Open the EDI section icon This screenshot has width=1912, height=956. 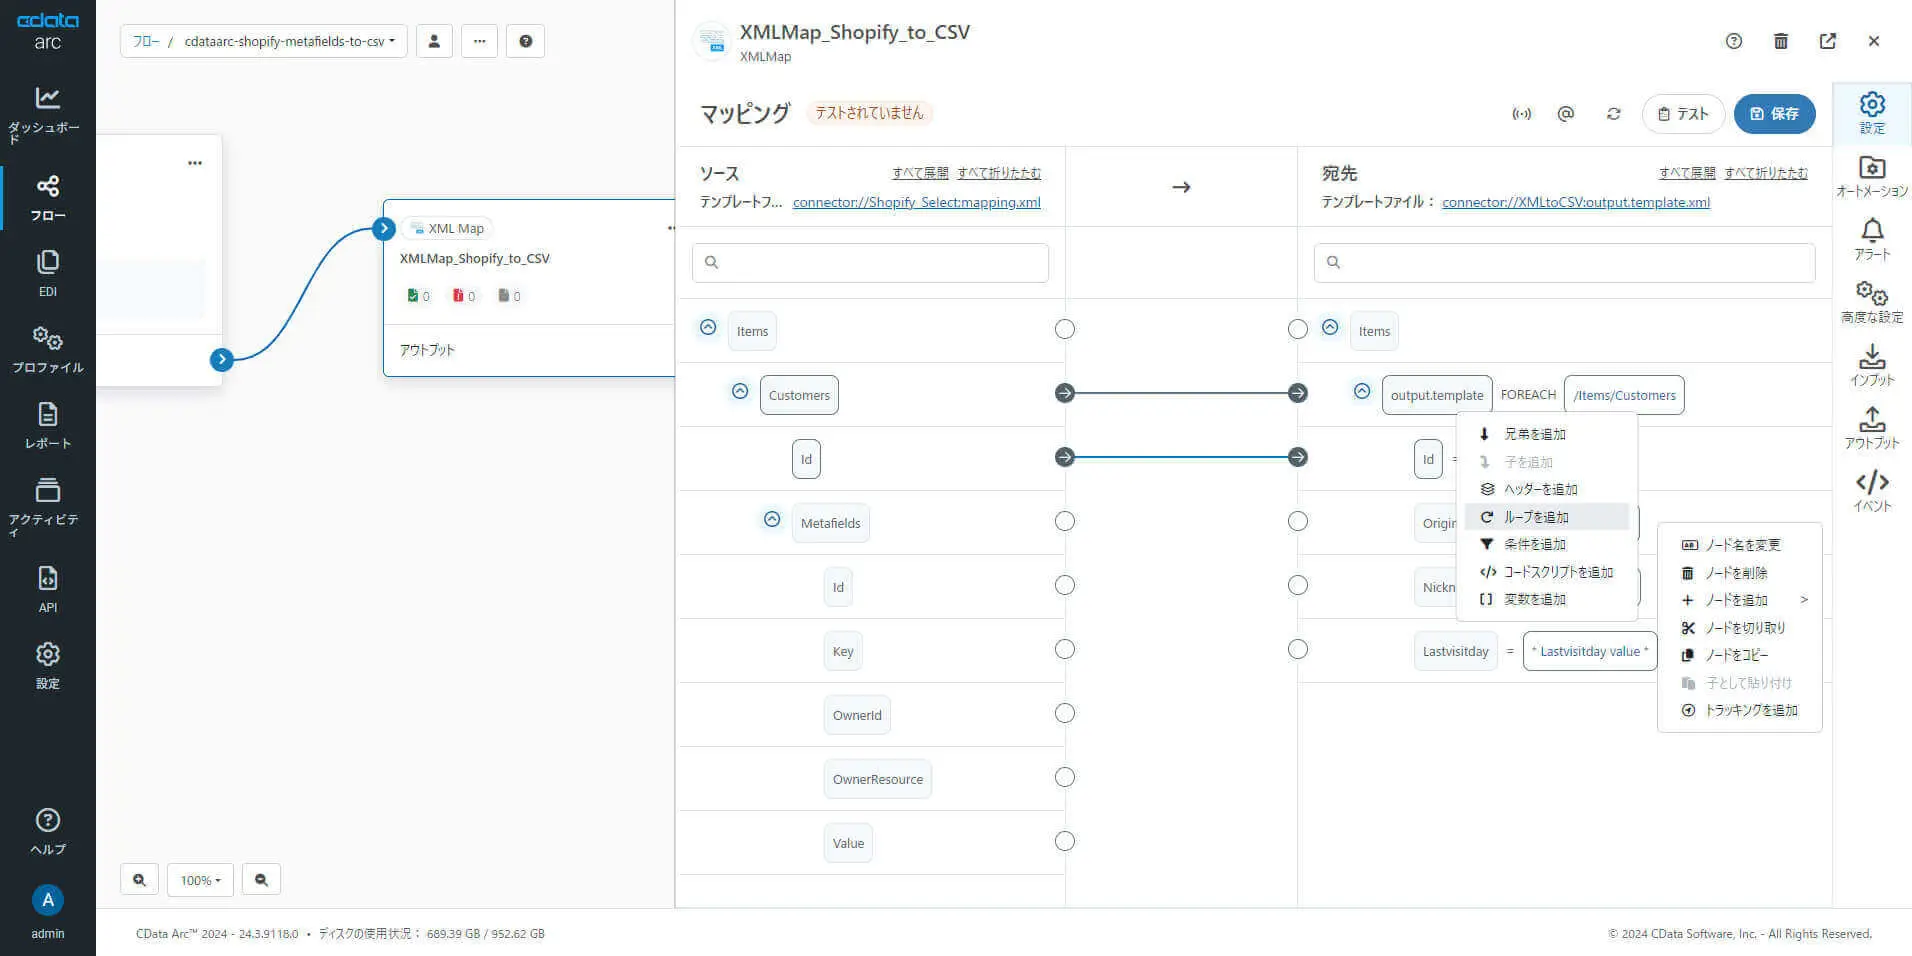[47, 273]
